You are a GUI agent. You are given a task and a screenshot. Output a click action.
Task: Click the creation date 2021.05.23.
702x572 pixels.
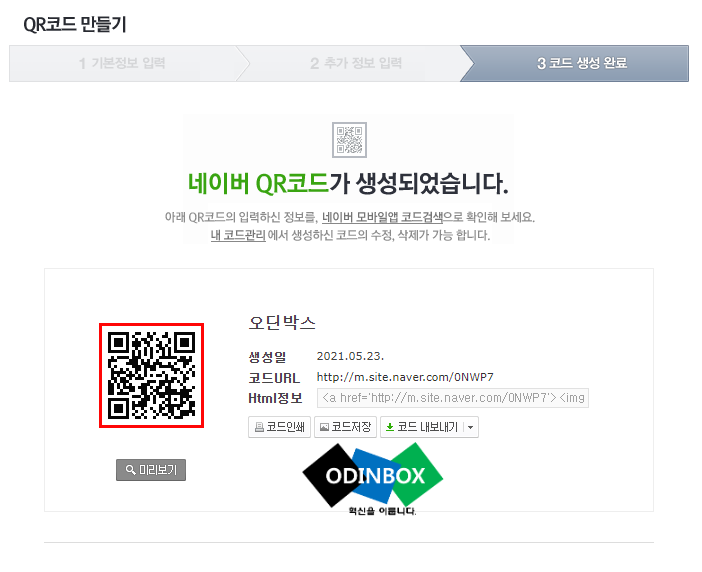pos(350,356)
